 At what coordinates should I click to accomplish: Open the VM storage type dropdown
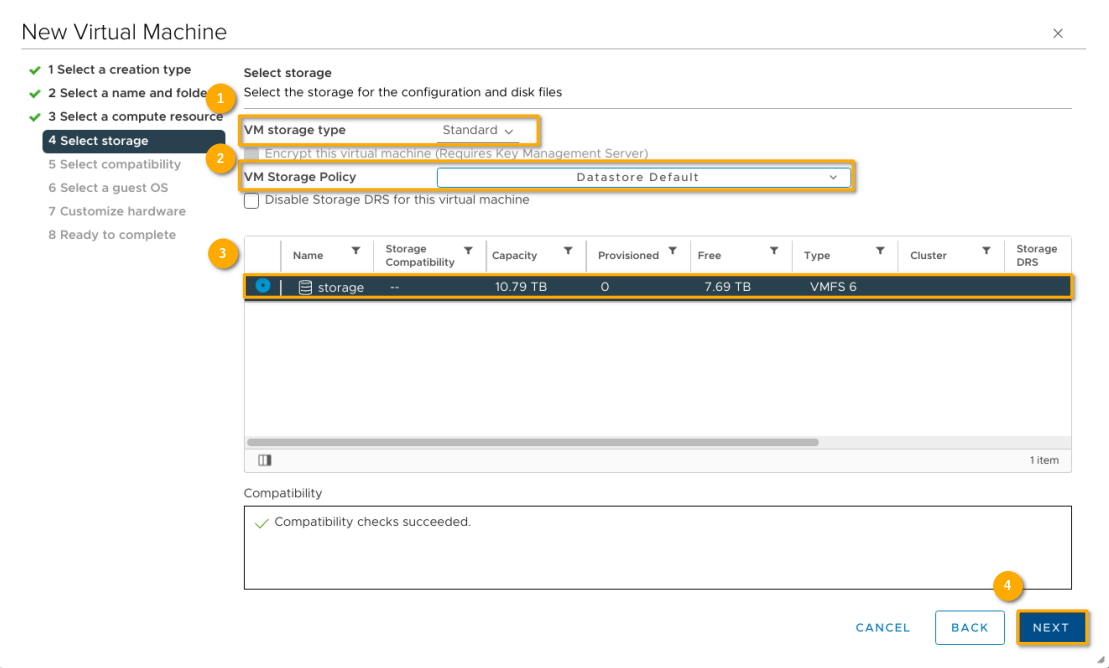coord(478,130)
